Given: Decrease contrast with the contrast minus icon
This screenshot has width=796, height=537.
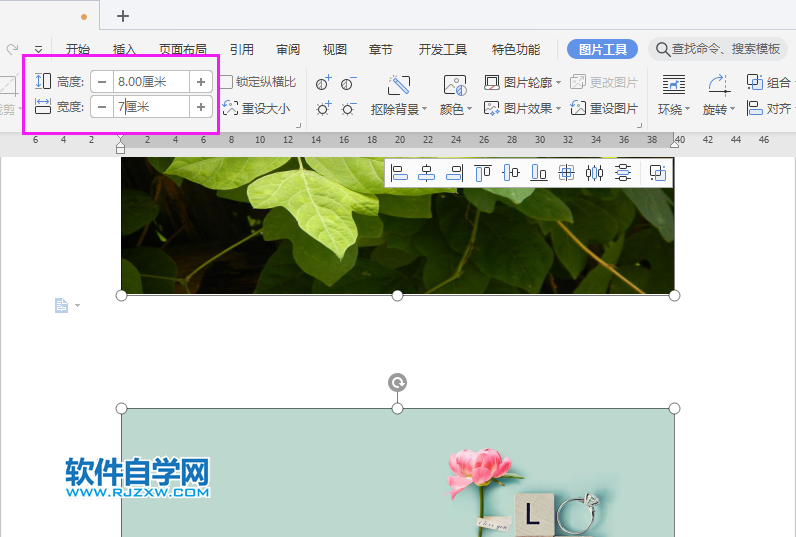Looking at the screenshot, I should [348, 83].
